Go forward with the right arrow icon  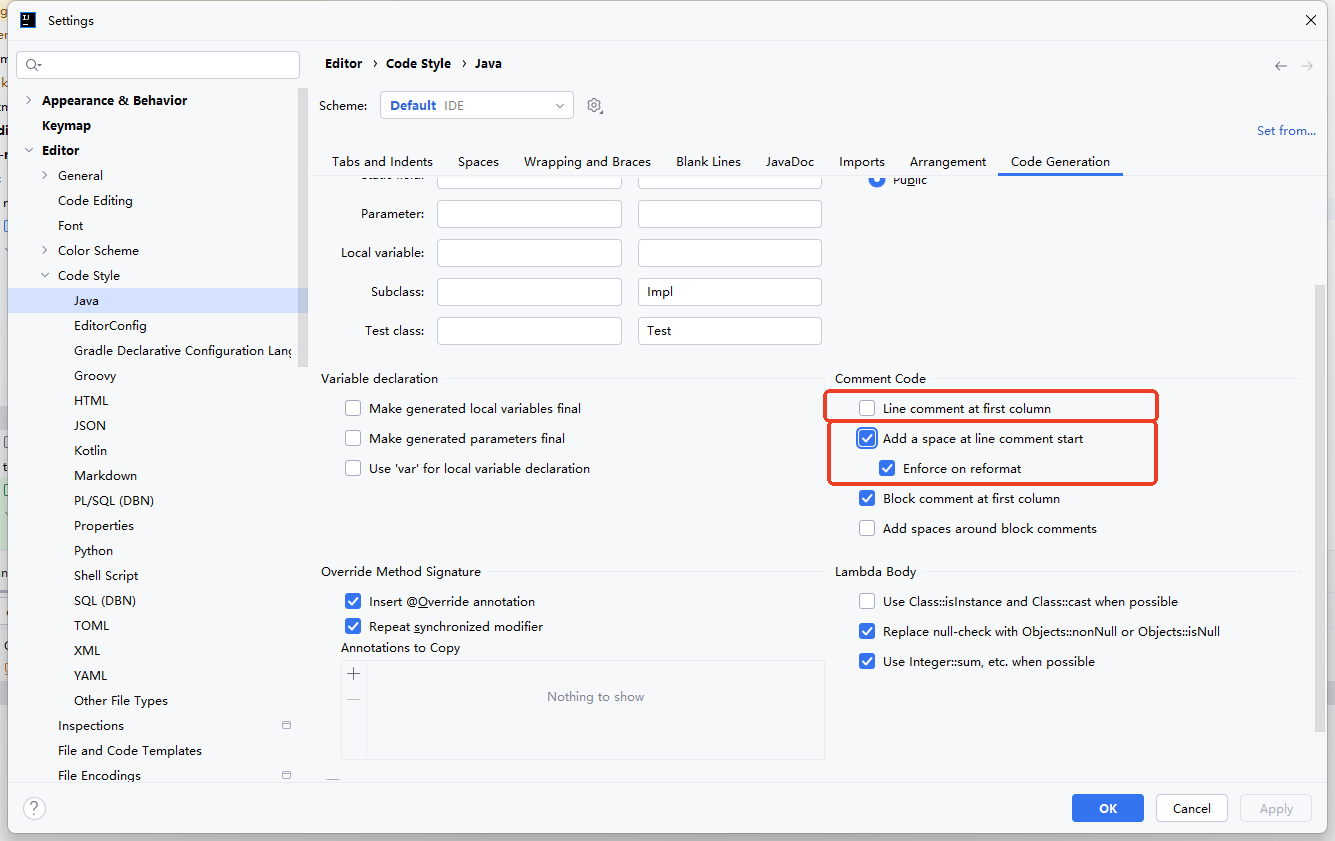pyautogui.click(x=1307, y=65)
